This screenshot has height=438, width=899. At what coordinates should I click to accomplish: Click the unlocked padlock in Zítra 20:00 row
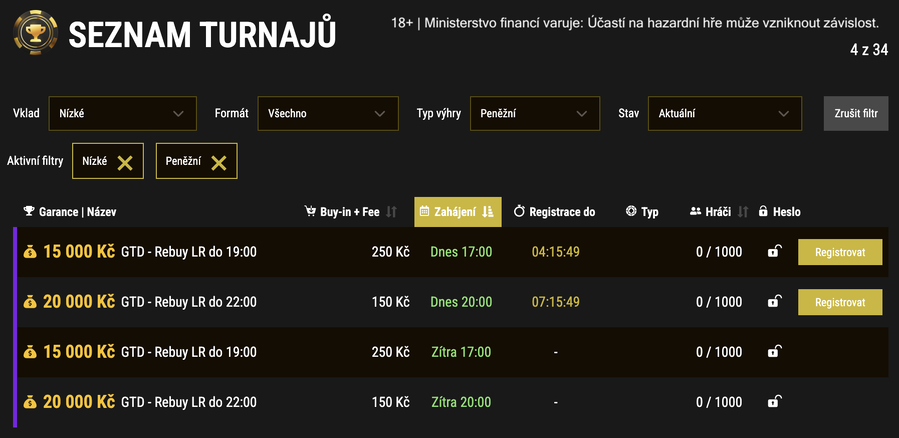click(775, 401)
